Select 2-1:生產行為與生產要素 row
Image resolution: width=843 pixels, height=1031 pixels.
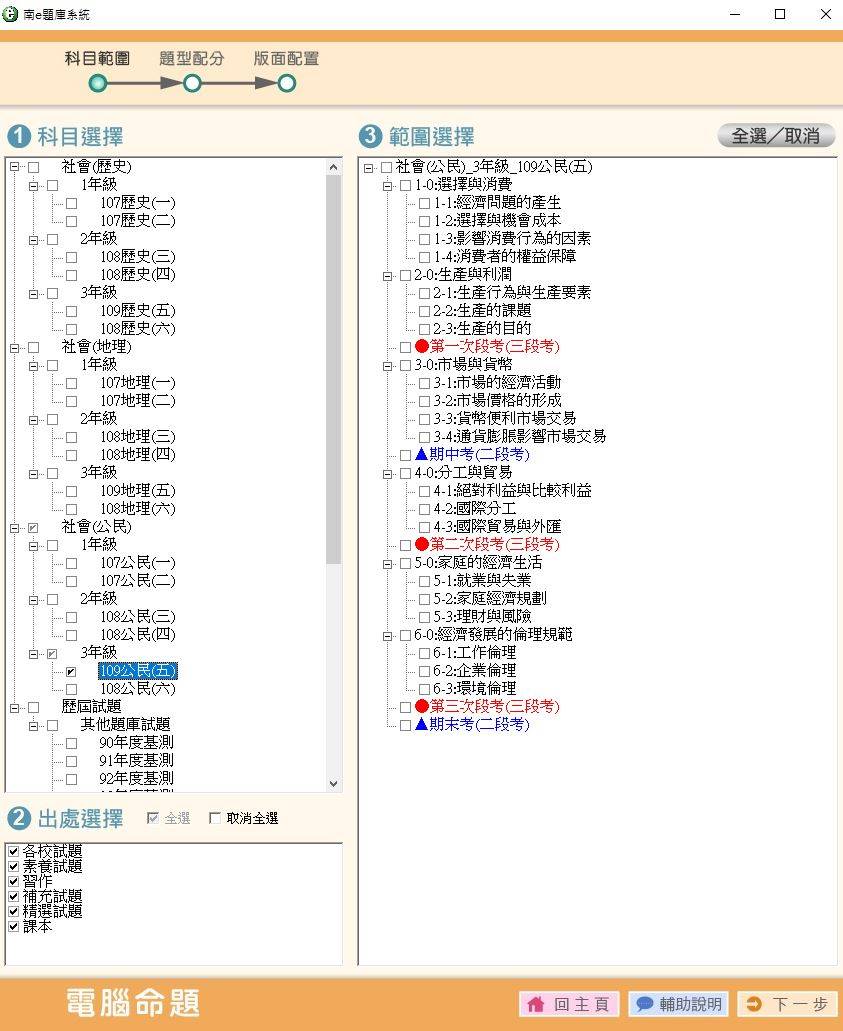512,293
